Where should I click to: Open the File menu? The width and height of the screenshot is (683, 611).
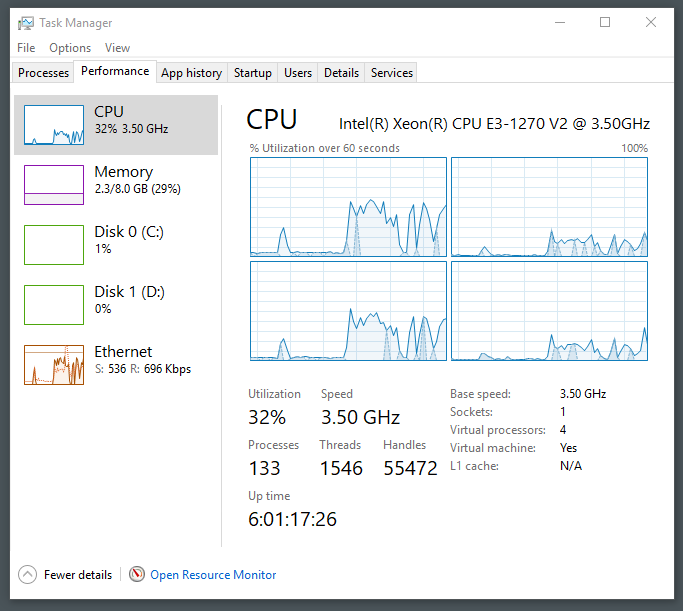pyautogui.click(x=26, y=47)
